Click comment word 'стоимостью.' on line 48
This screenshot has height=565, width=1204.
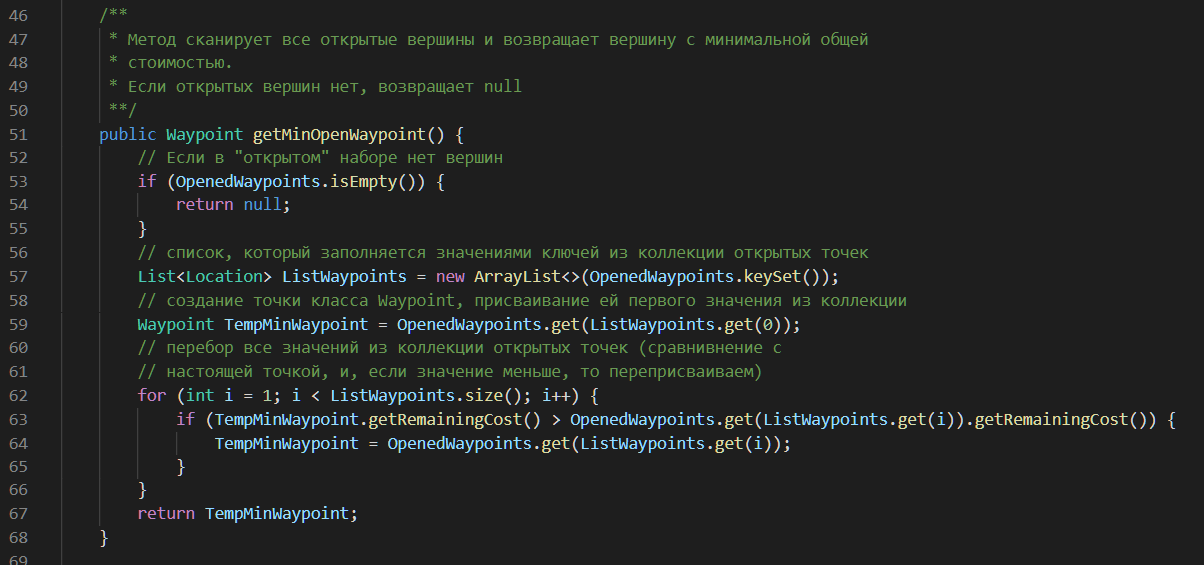point(180,63)
